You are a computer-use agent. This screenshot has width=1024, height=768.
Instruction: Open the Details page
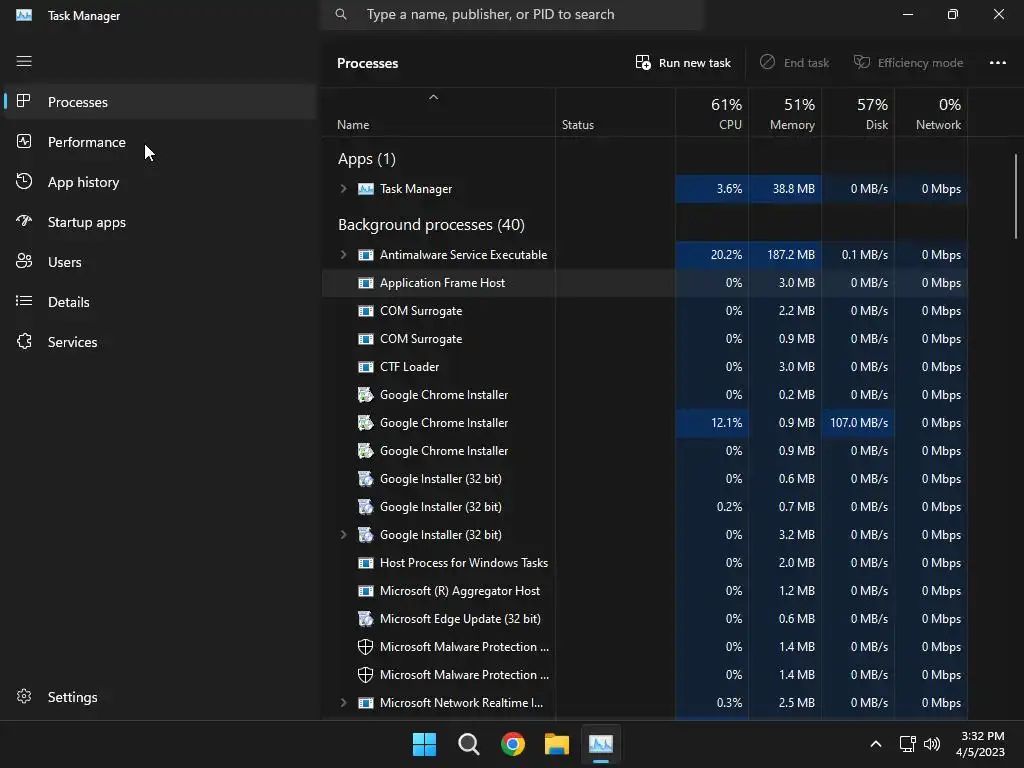click(x=160, y=302)
